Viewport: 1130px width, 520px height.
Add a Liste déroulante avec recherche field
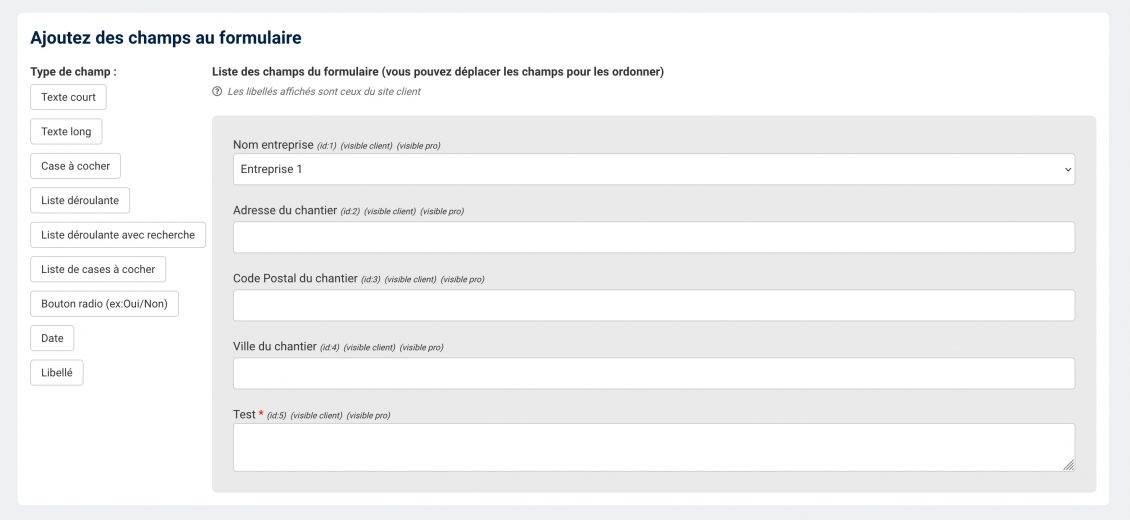point(118,235)
